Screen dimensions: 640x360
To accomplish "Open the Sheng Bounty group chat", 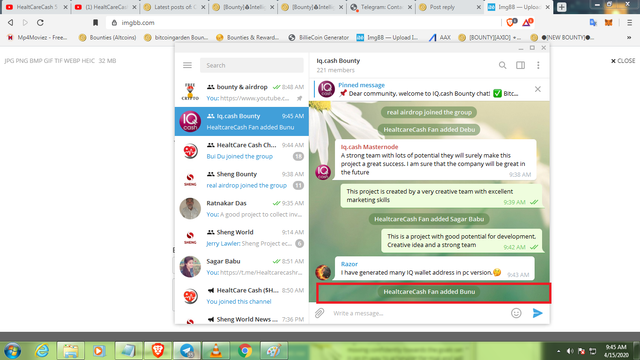I will click(242, 180).
